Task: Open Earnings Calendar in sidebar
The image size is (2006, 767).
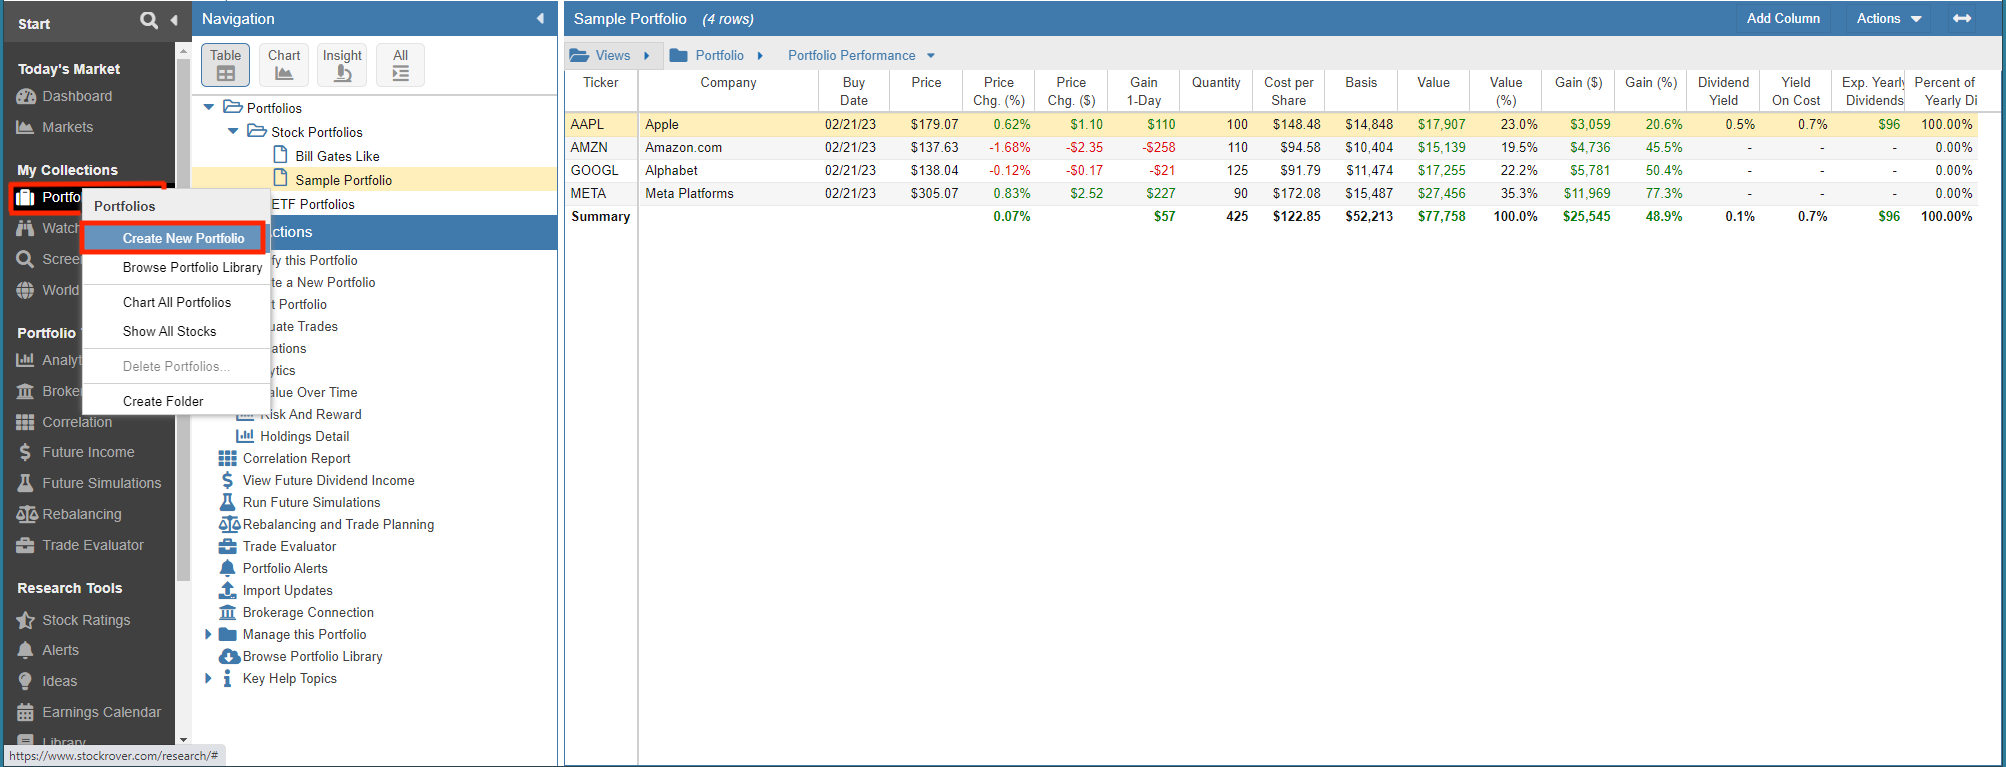Action: pos(101,712)
